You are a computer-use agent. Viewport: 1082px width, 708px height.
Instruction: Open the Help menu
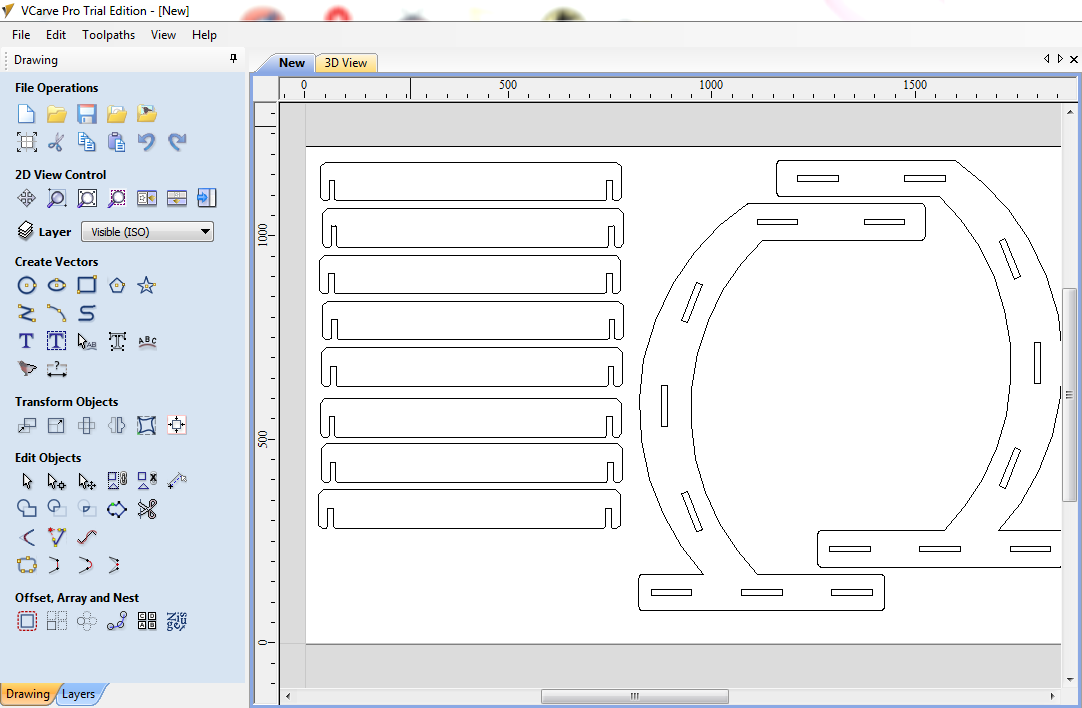204,35
